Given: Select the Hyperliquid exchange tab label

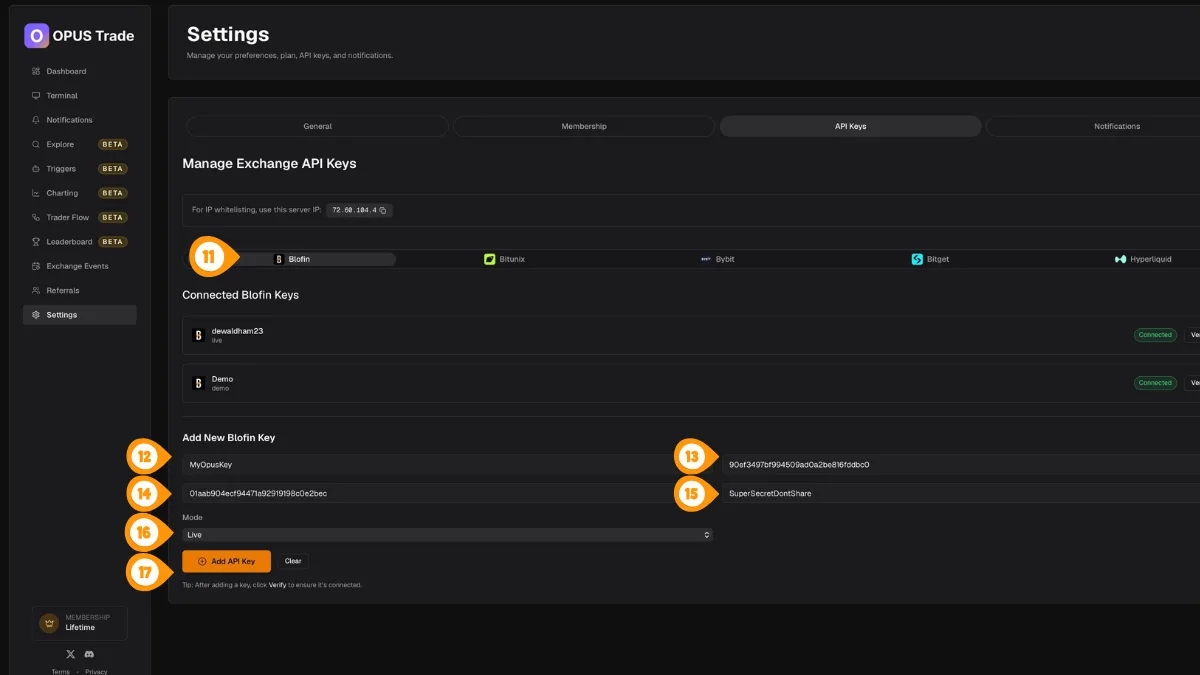Looking at the screenshot, I should pyautogui.click(x=1151, y=259).
